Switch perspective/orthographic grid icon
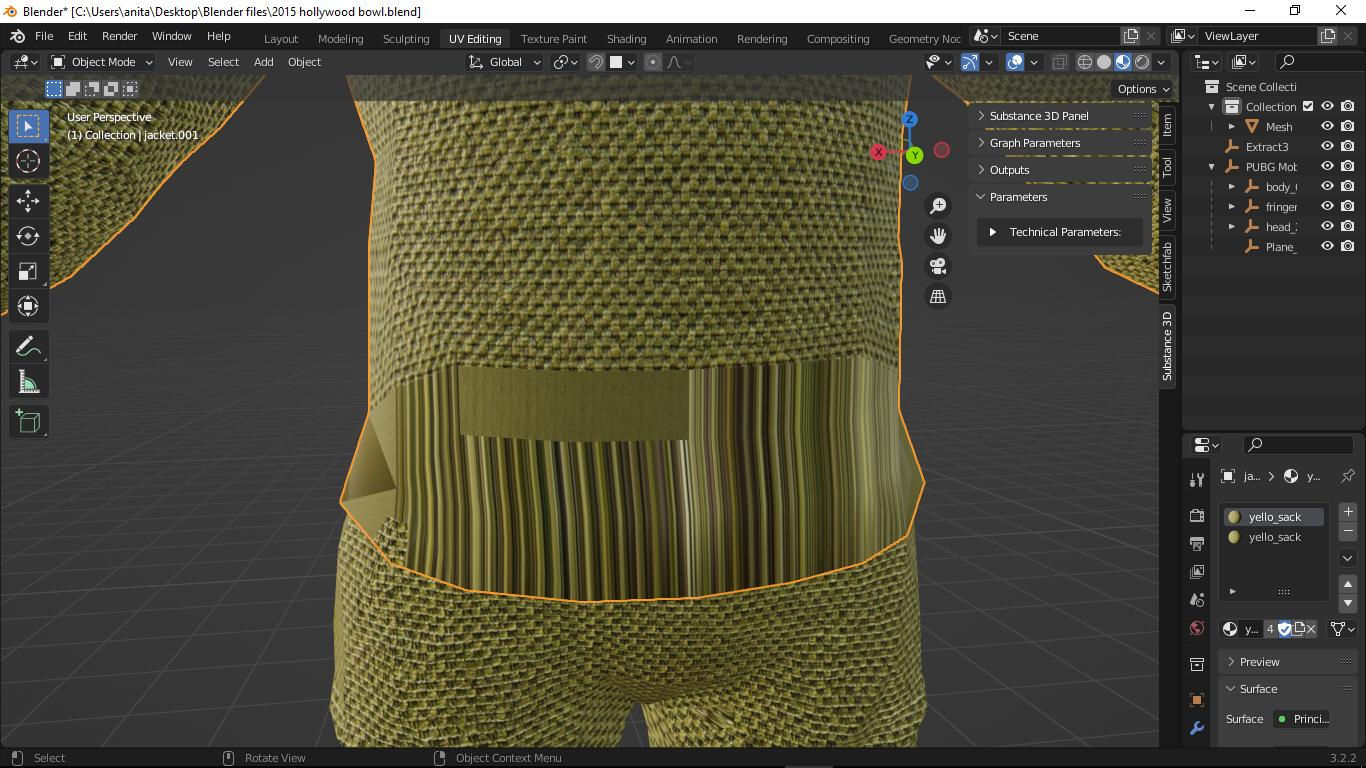 click(x=938, y=296)
